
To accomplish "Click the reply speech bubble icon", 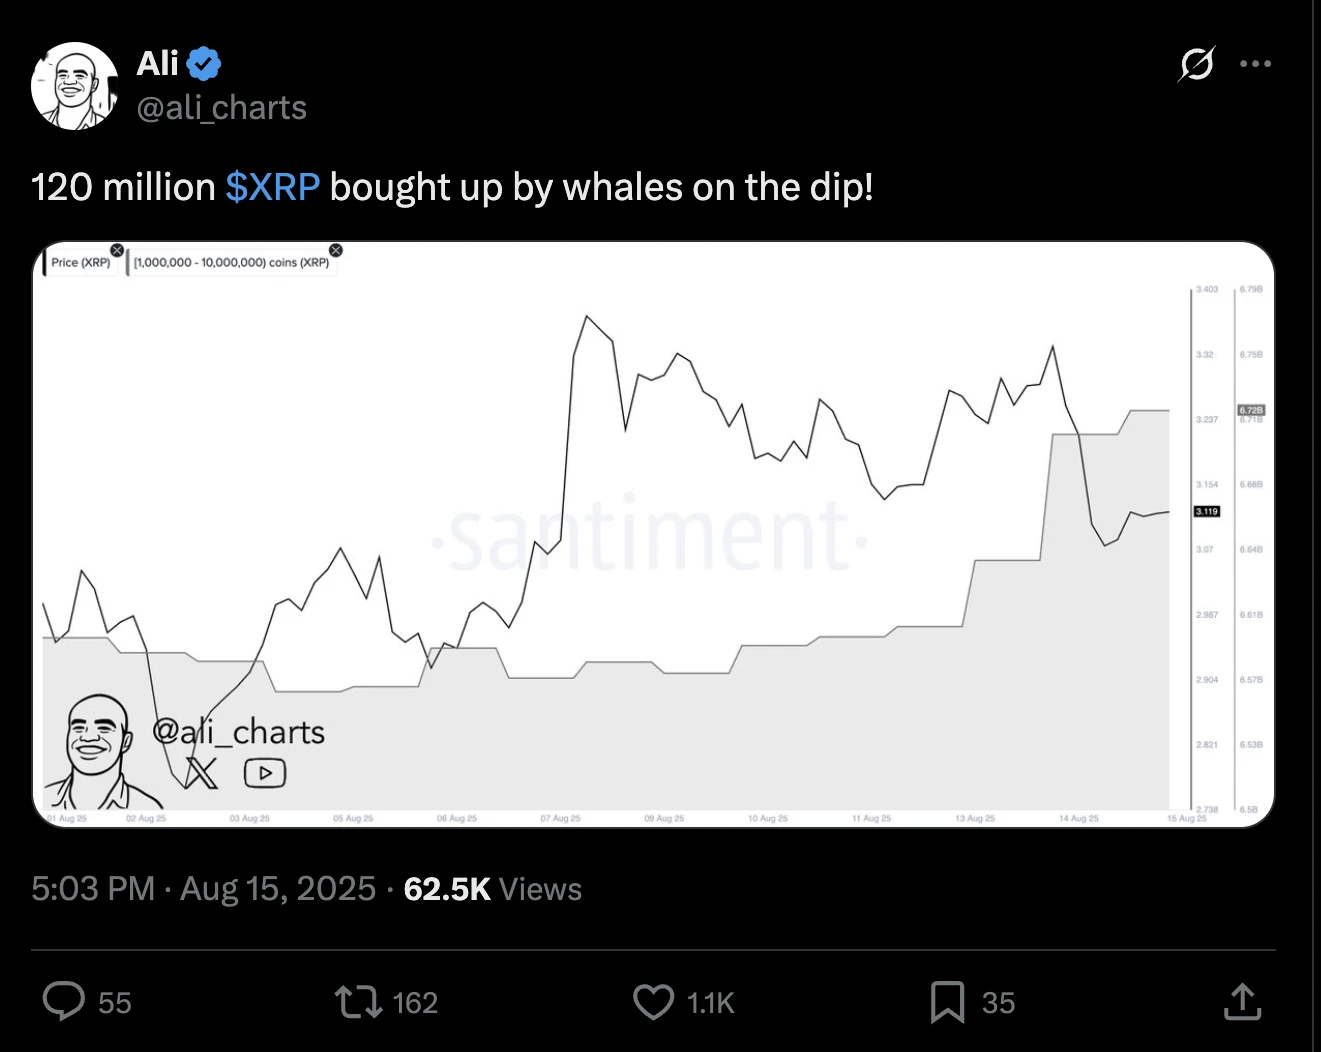I will coord(64,1001).
